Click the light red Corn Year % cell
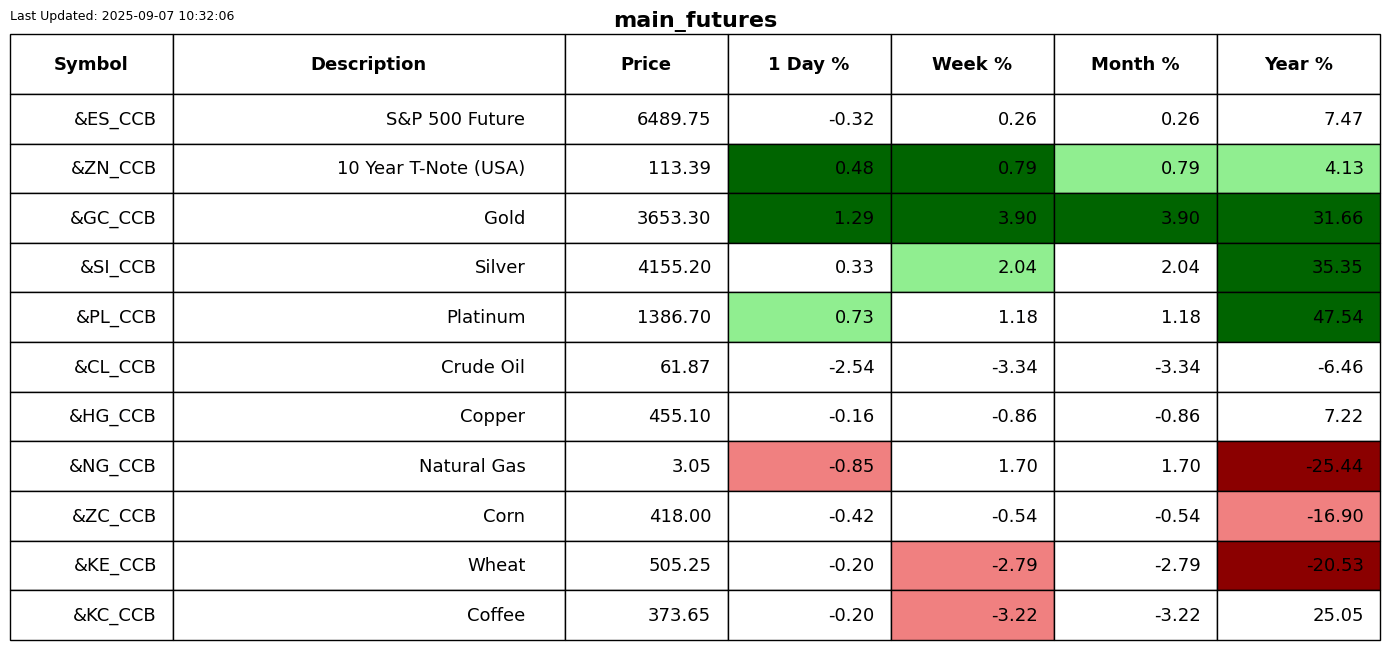This screenshot has height=650, width=1390. coord(1298,516)
